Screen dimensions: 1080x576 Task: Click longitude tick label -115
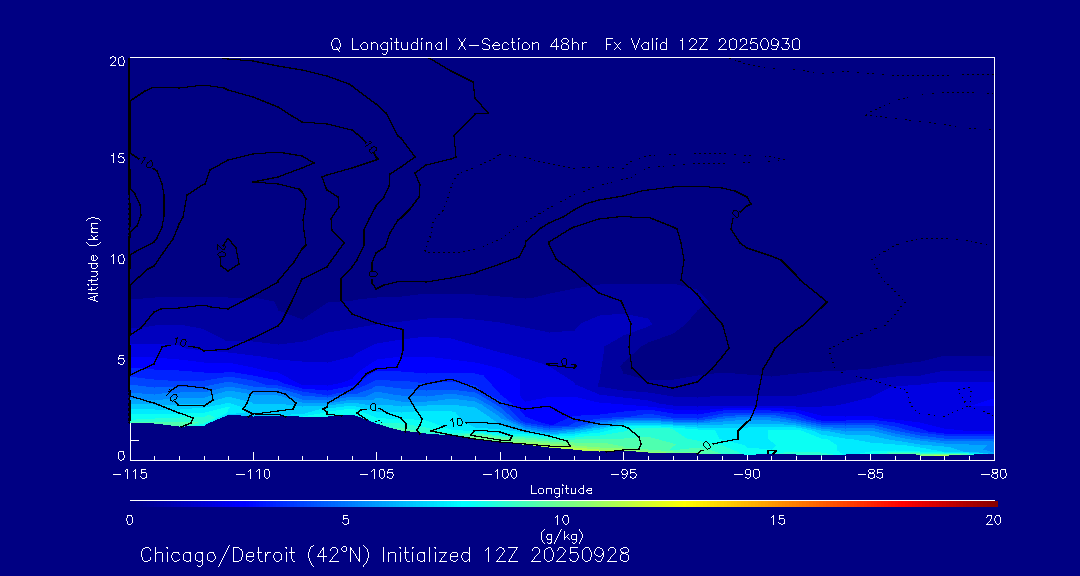pos(129,475)
